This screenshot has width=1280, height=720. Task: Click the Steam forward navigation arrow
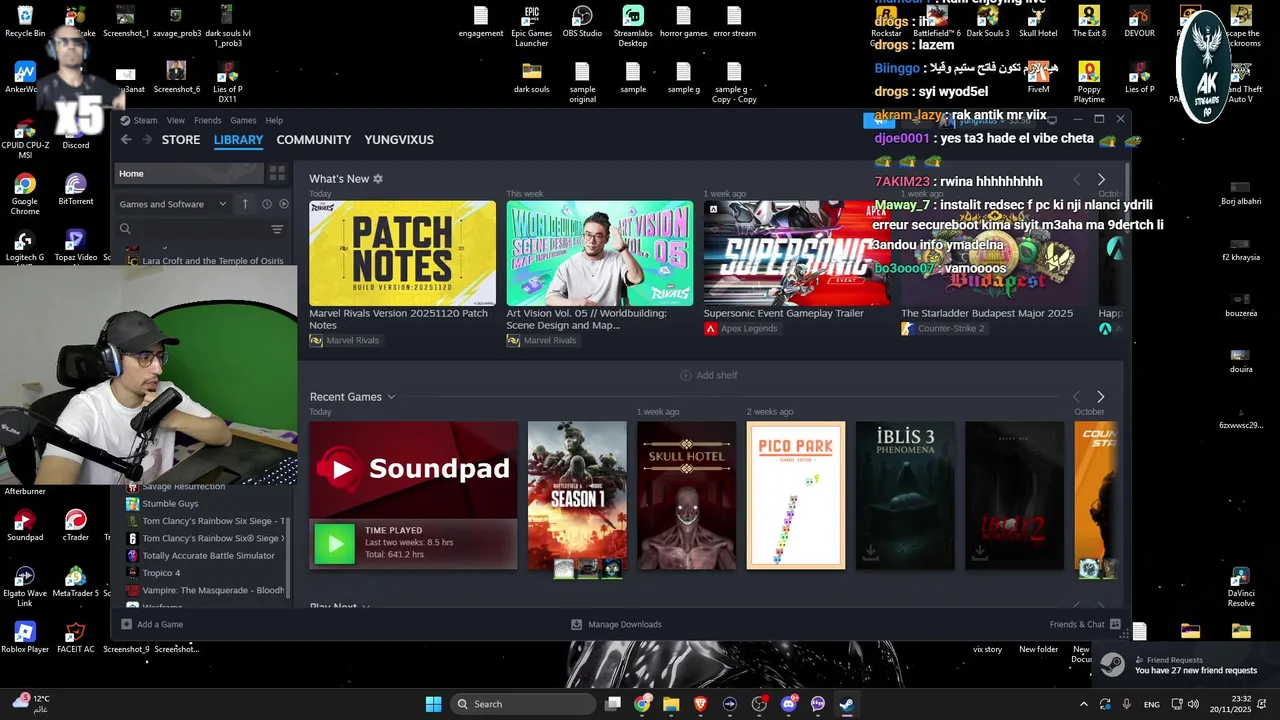(x=148, y=140)
